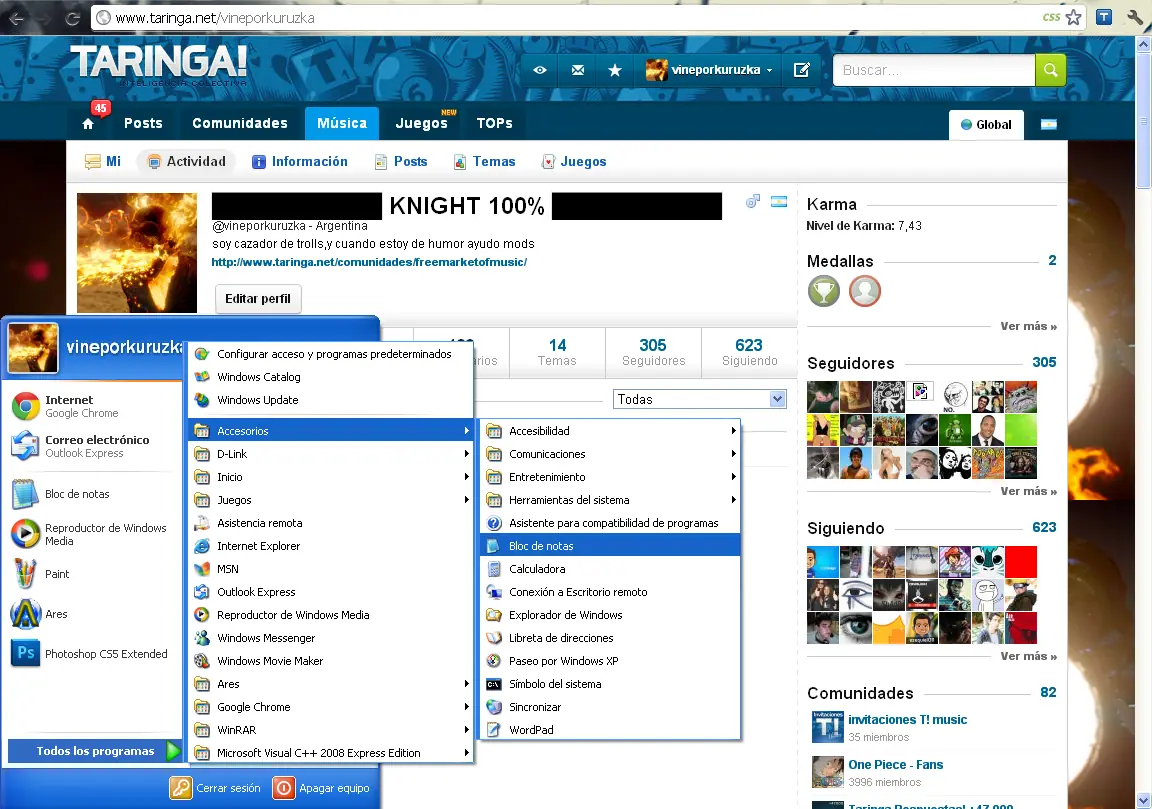Open Paint from pinned Start menu list
This screenshot has width=1152, height=809.
click(94, 574)
